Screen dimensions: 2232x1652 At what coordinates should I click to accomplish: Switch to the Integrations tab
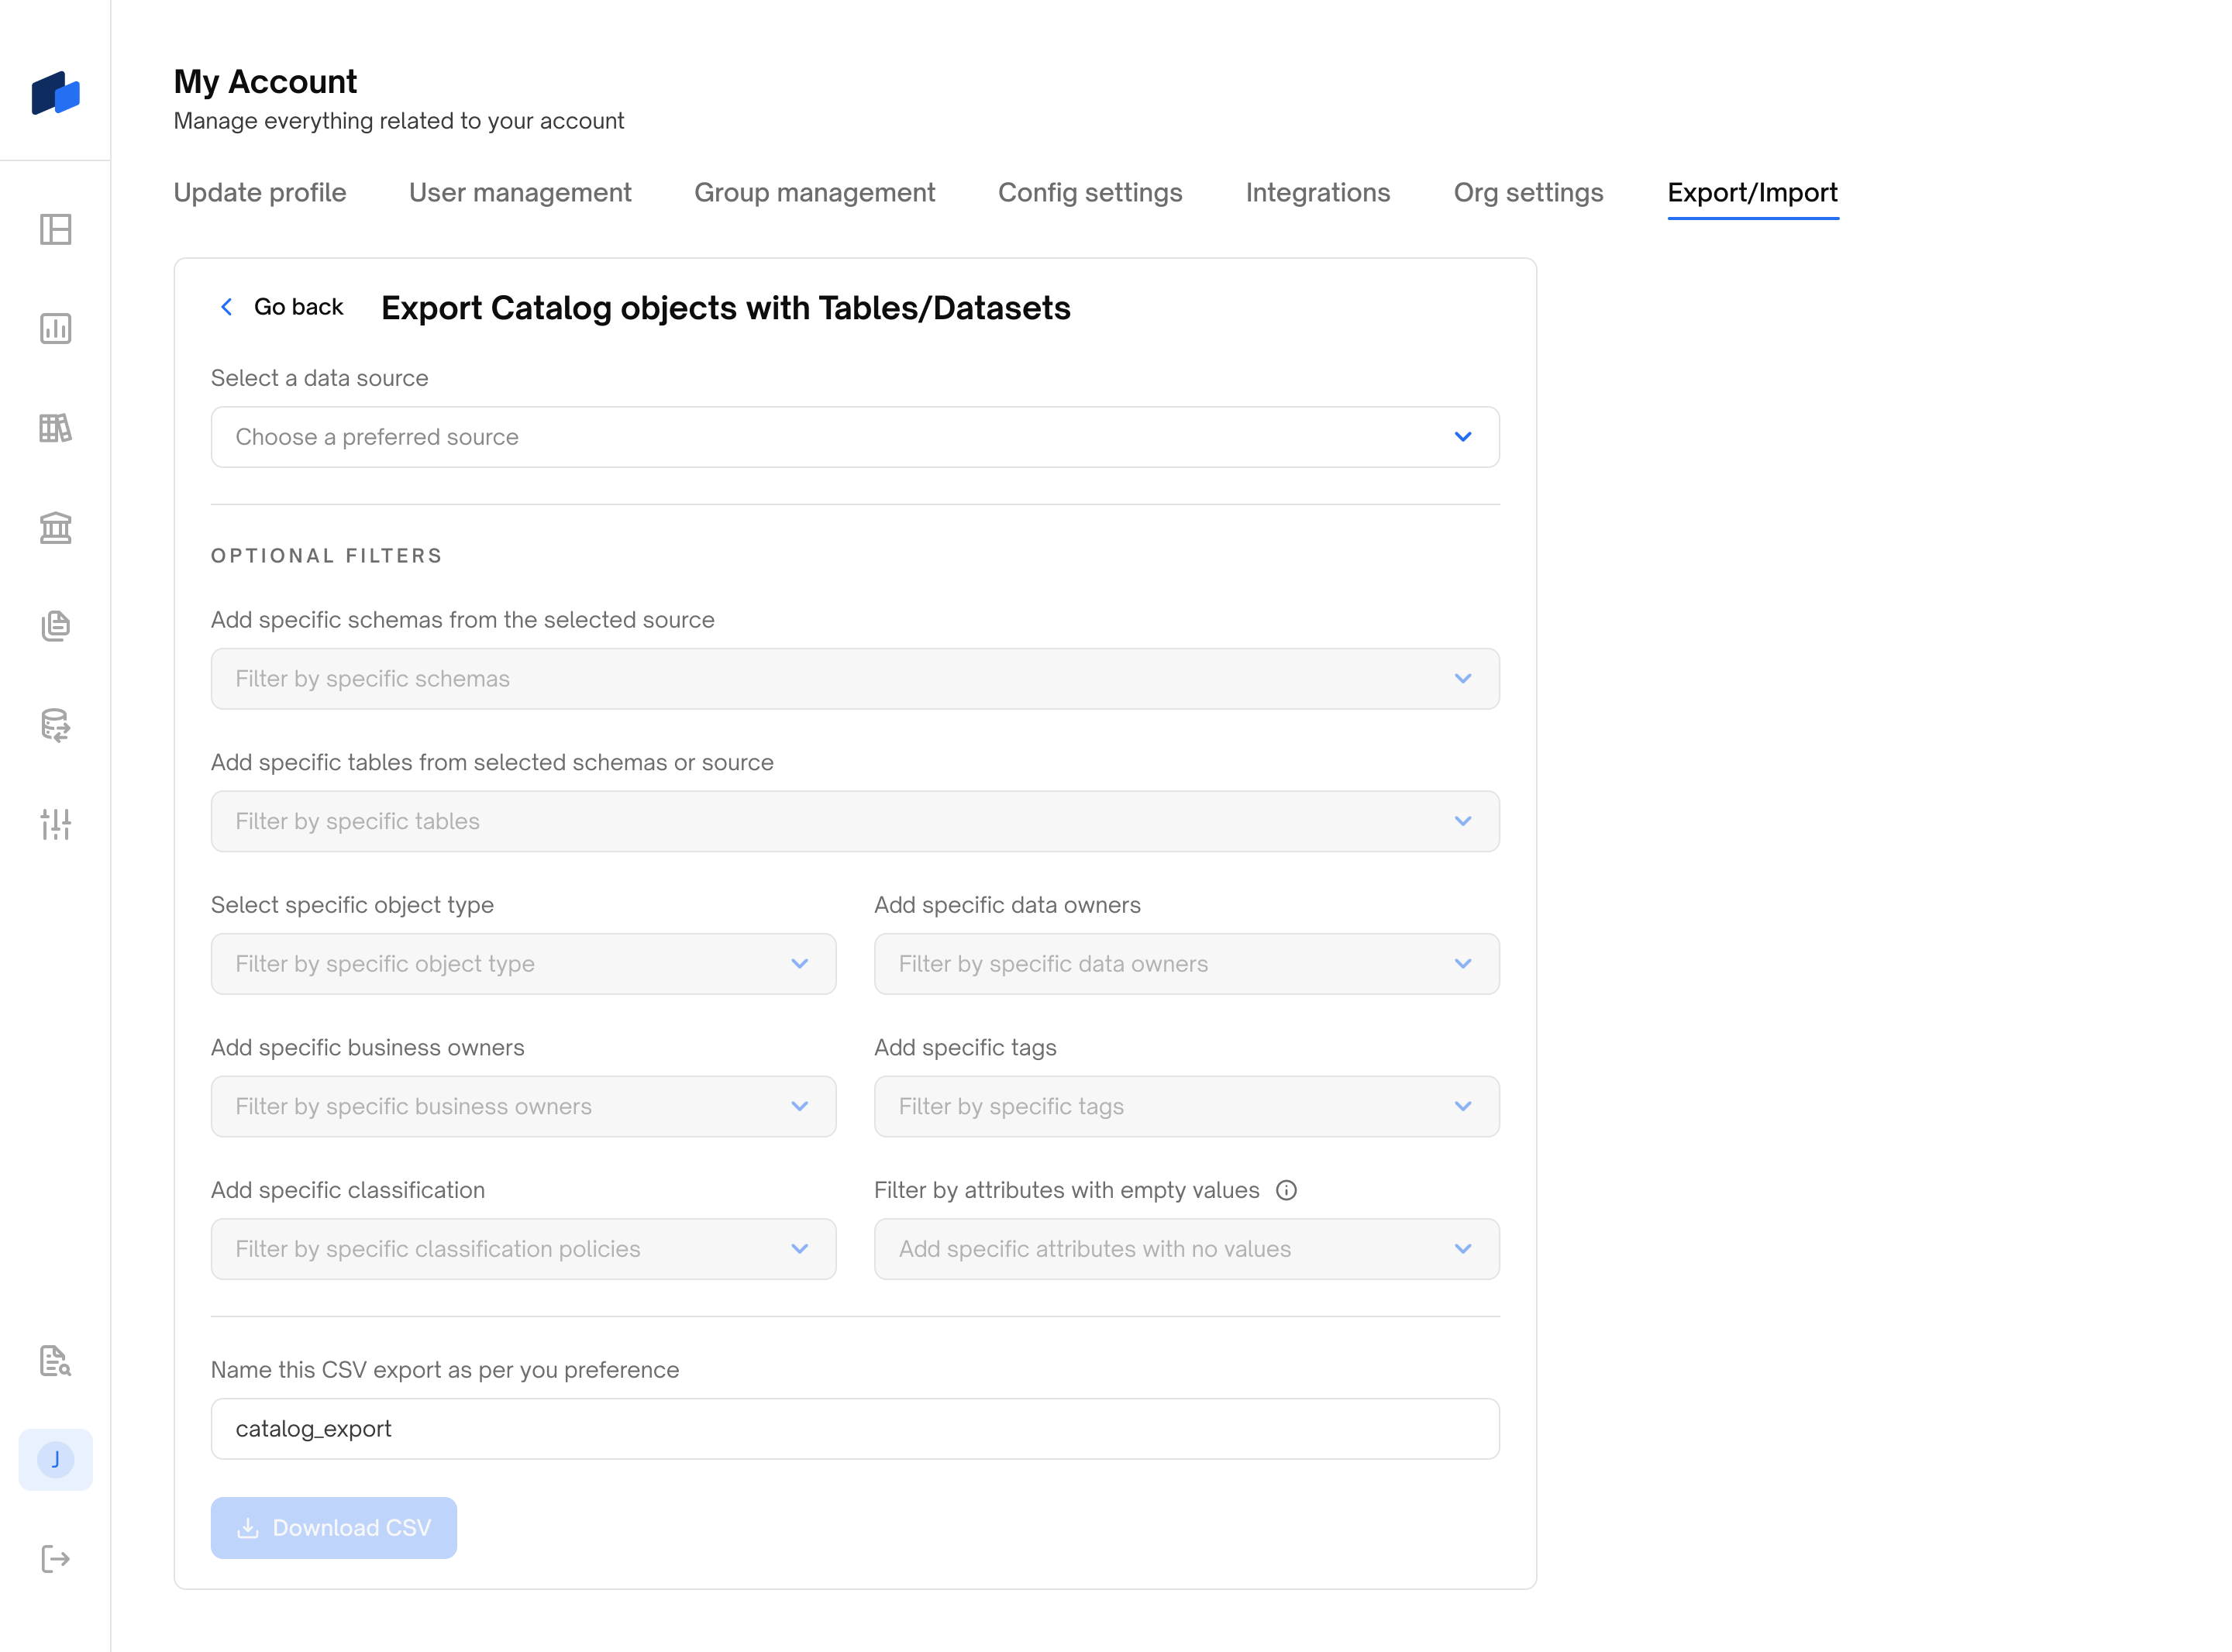click(x=1317, y=192)
